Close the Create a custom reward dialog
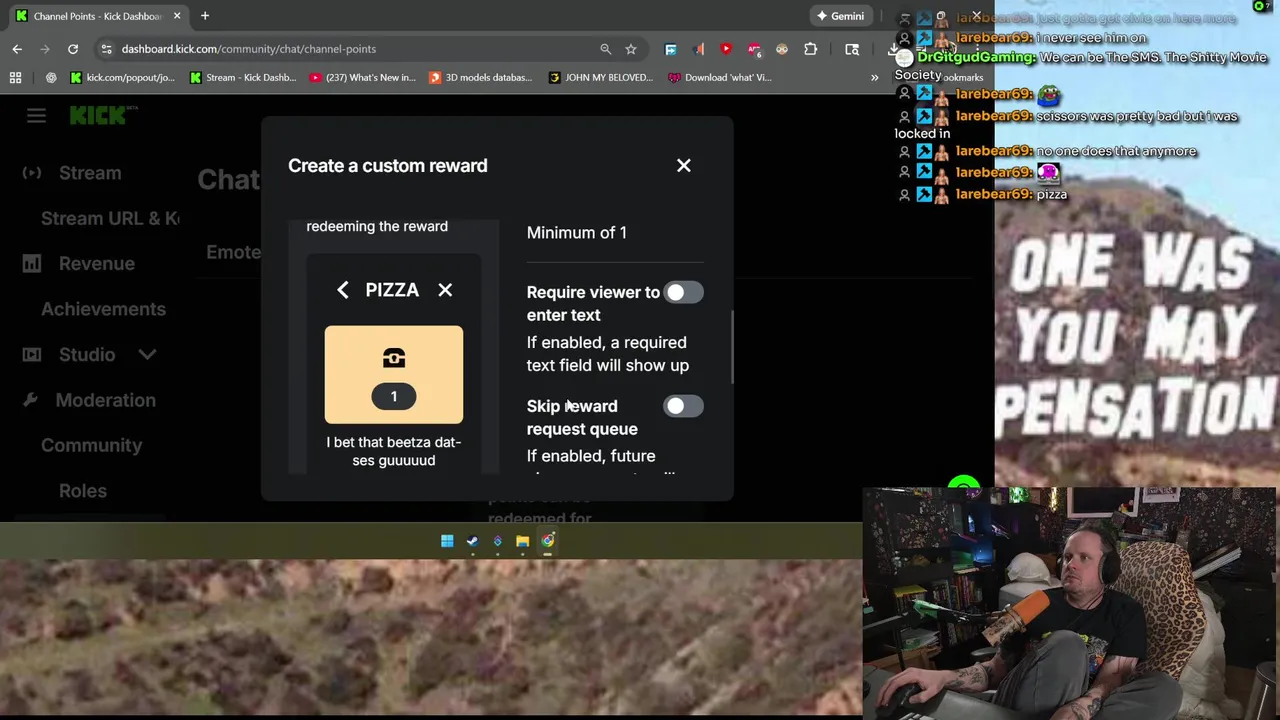Viewport: 1280px width, 720px height. coord(683,166)
